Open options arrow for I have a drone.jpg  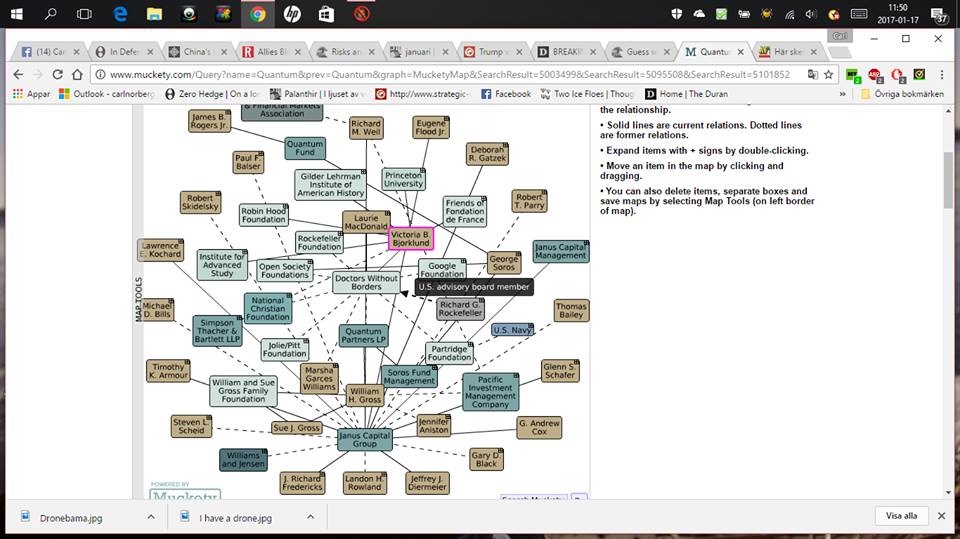[x=310, y=517]
